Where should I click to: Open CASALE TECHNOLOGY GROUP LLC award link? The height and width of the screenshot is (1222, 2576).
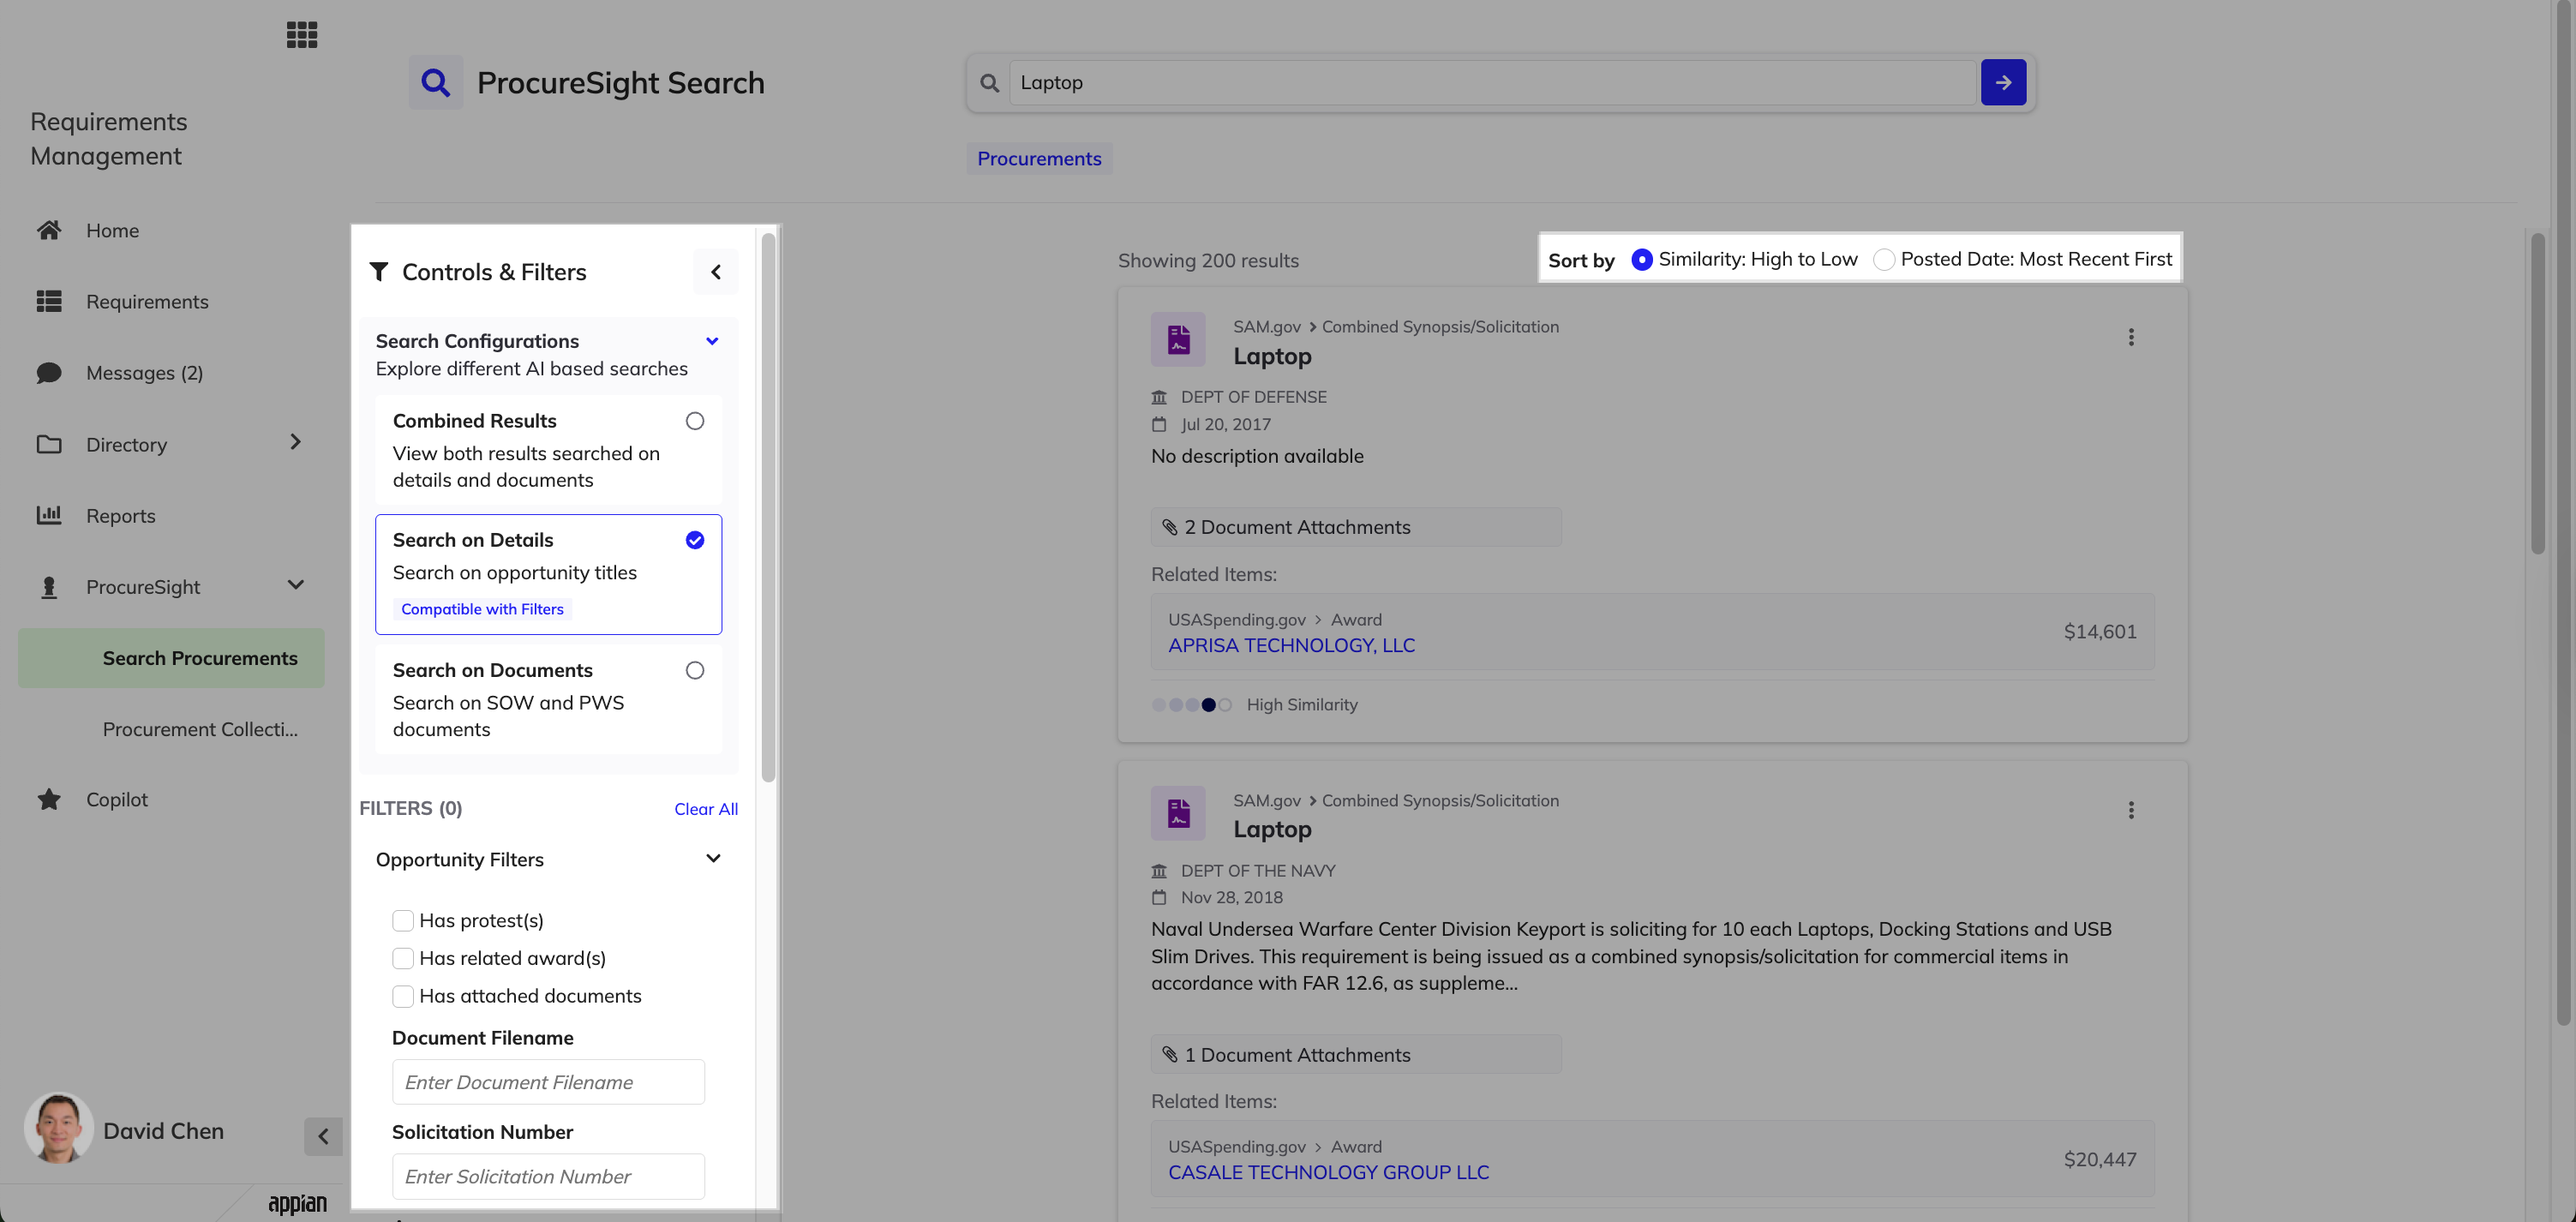tap(1328, 1173)
